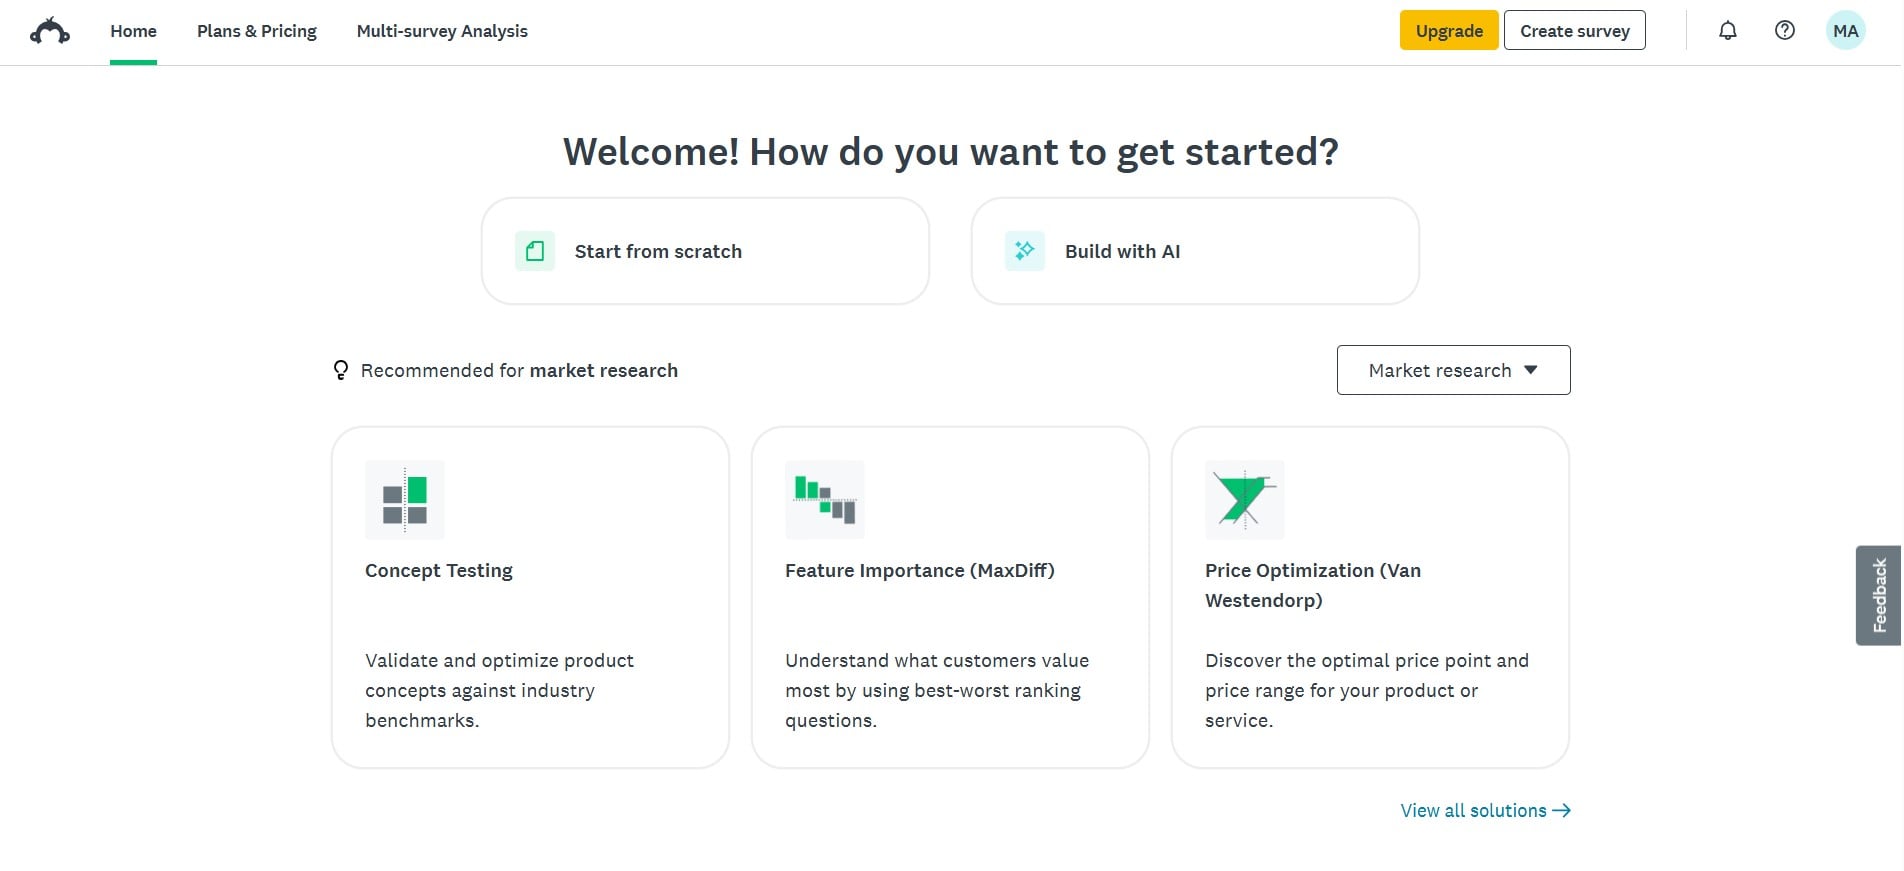
Task: Click the Feature Importance MaxDiff chart icon
Action: click(x=825, y=500)
